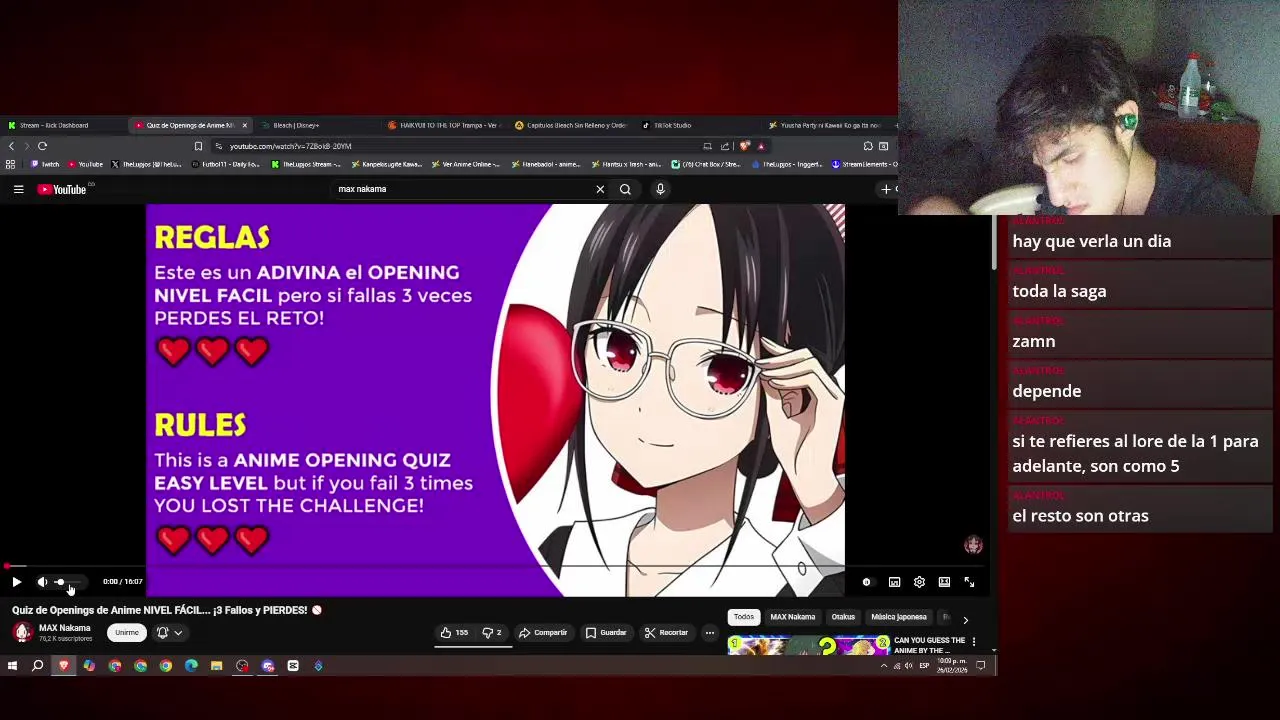Close the Quiz de Openings tab
This screenshot has width=1280, height=720.
coord(244,125)
